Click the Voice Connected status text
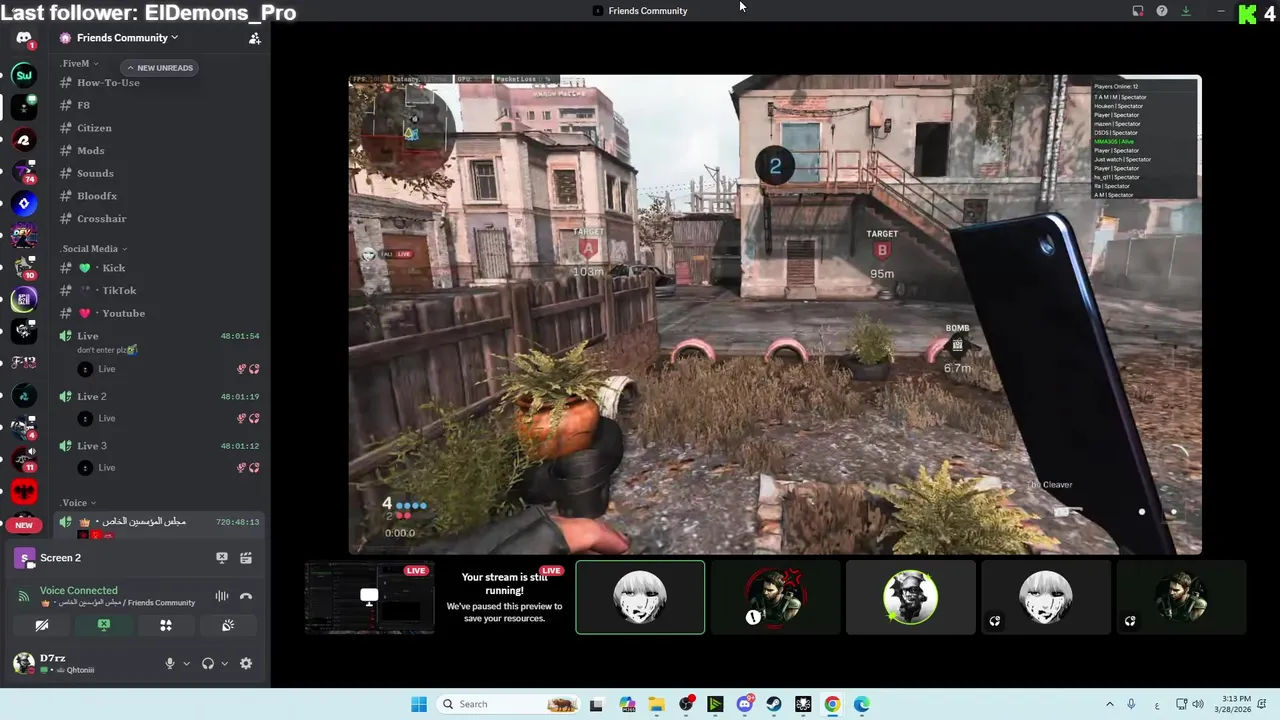Screen dimensions: 1280x720 tap(79, 591)
